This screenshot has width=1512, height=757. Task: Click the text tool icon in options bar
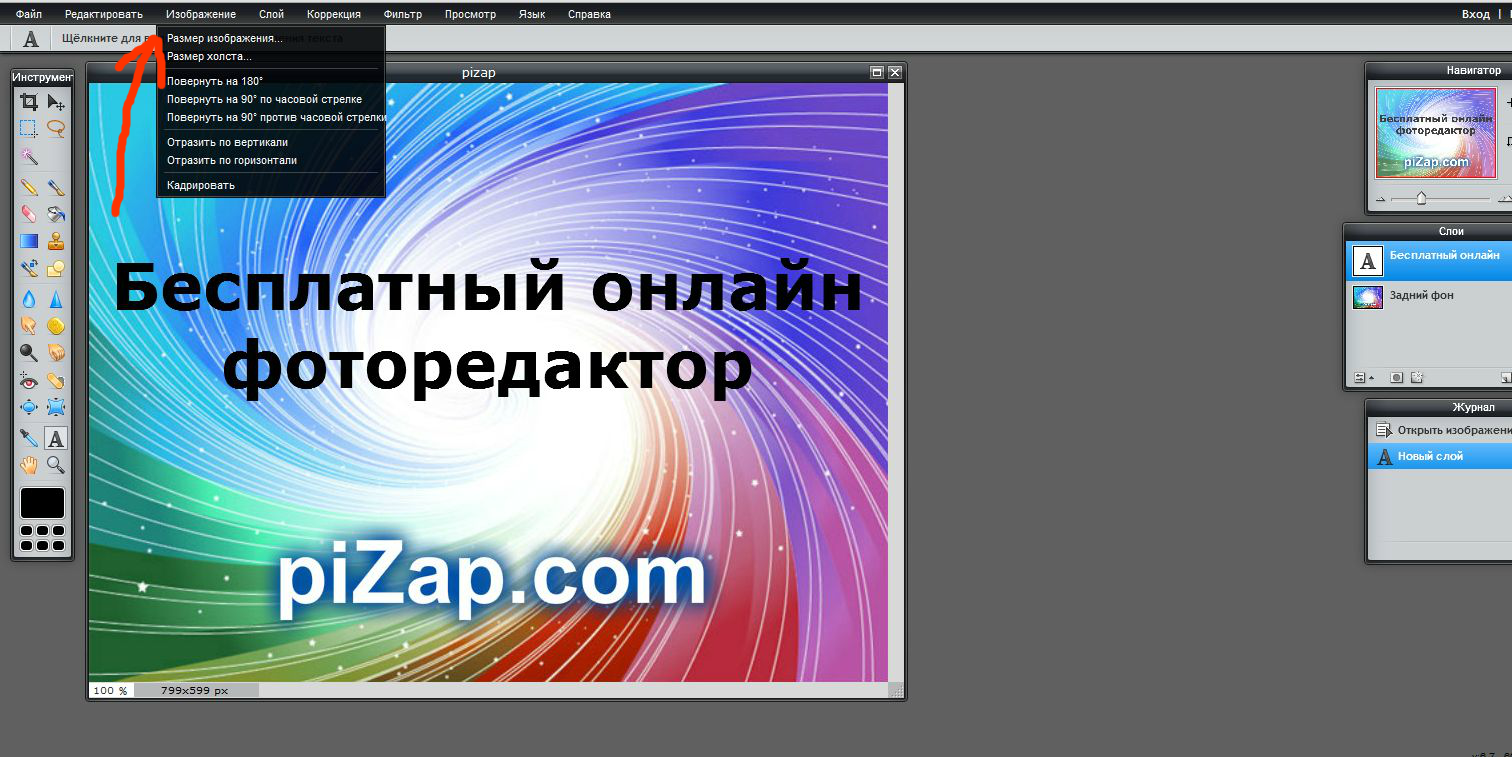[x=31, y=39]
